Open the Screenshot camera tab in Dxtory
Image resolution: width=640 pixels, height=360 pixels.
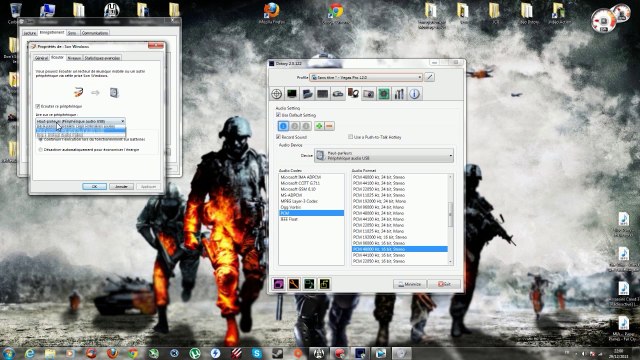pos(369,94)
